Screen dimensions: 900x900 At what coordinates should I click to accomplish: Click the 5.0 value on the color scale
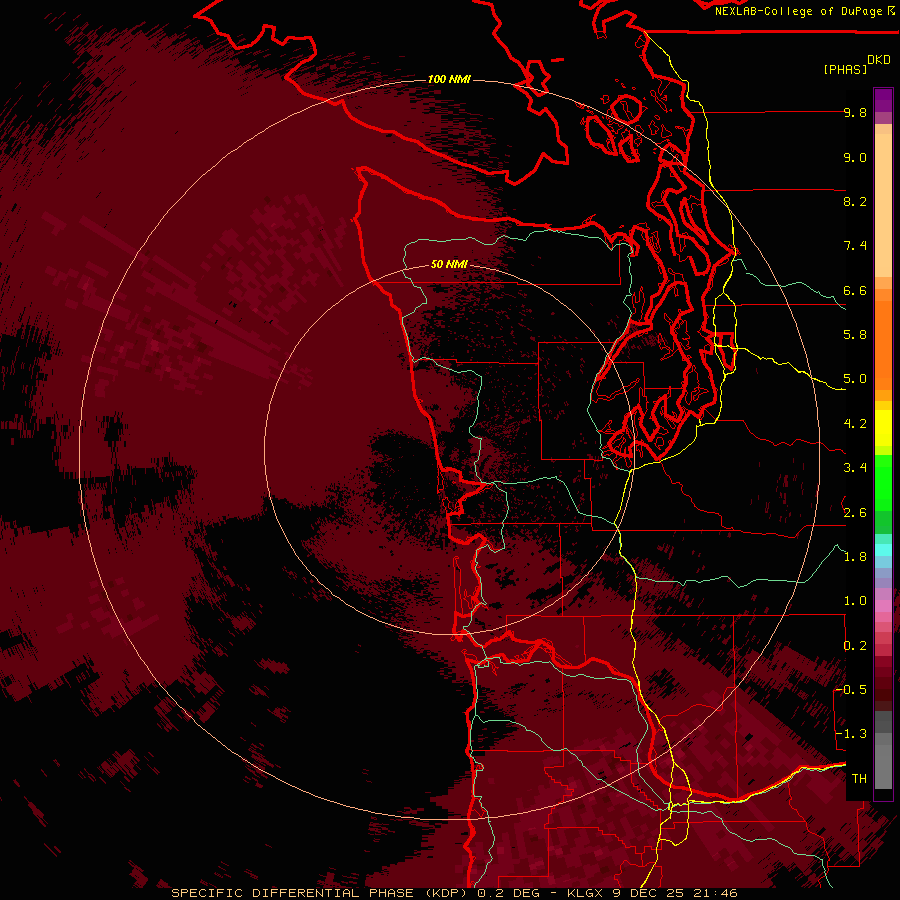[855, 379]
